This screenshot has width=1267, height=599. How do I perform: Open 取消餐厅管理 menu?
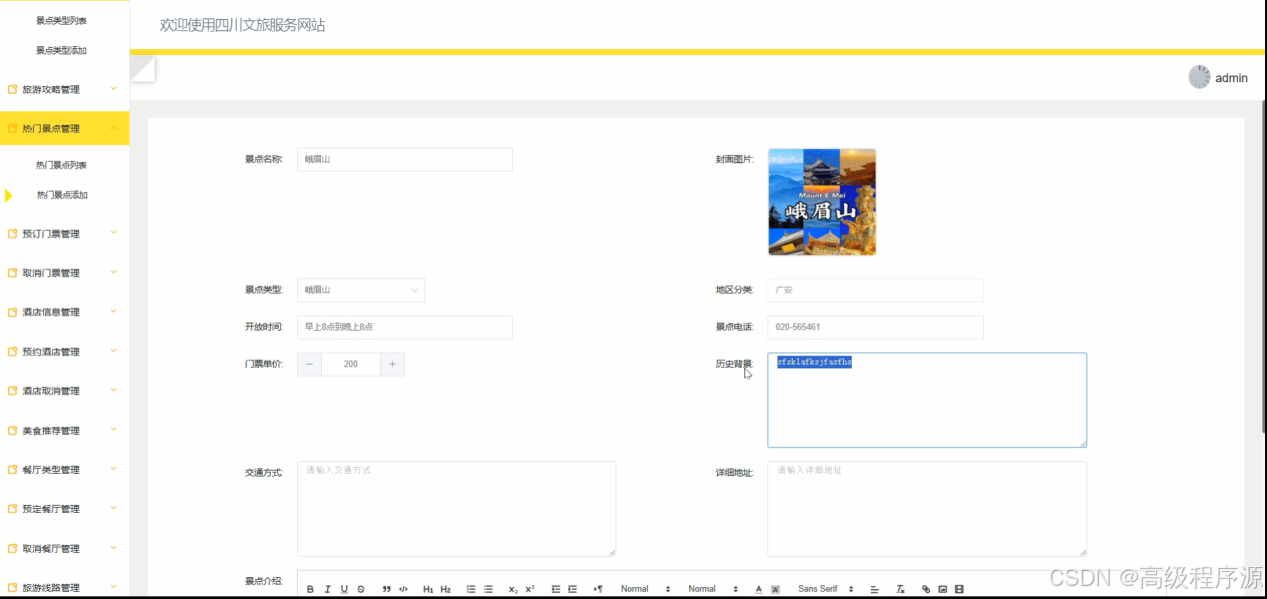(65, 549)
